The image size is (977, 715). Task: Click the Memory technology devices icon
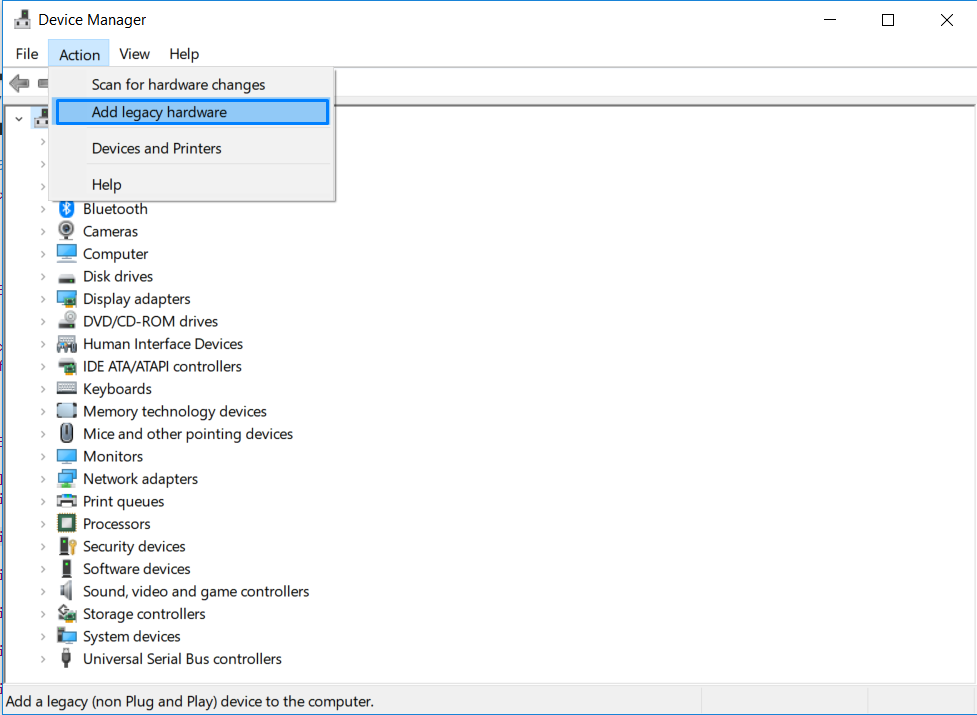coord(66,411)
